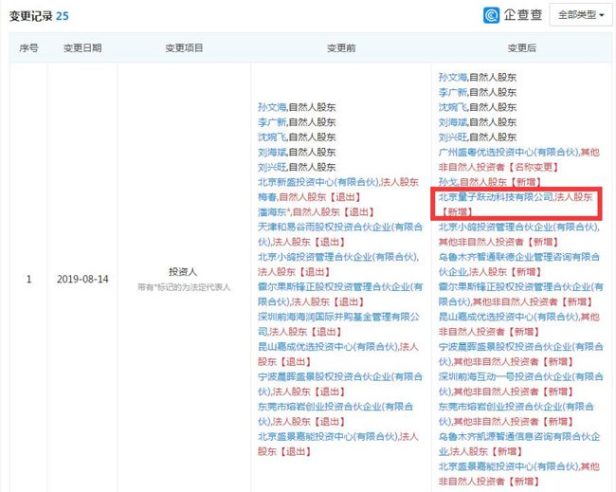Screen dimensions: 616x492
Task: Open the 全部类型 filter dropdown
Action: coord(581,15)
